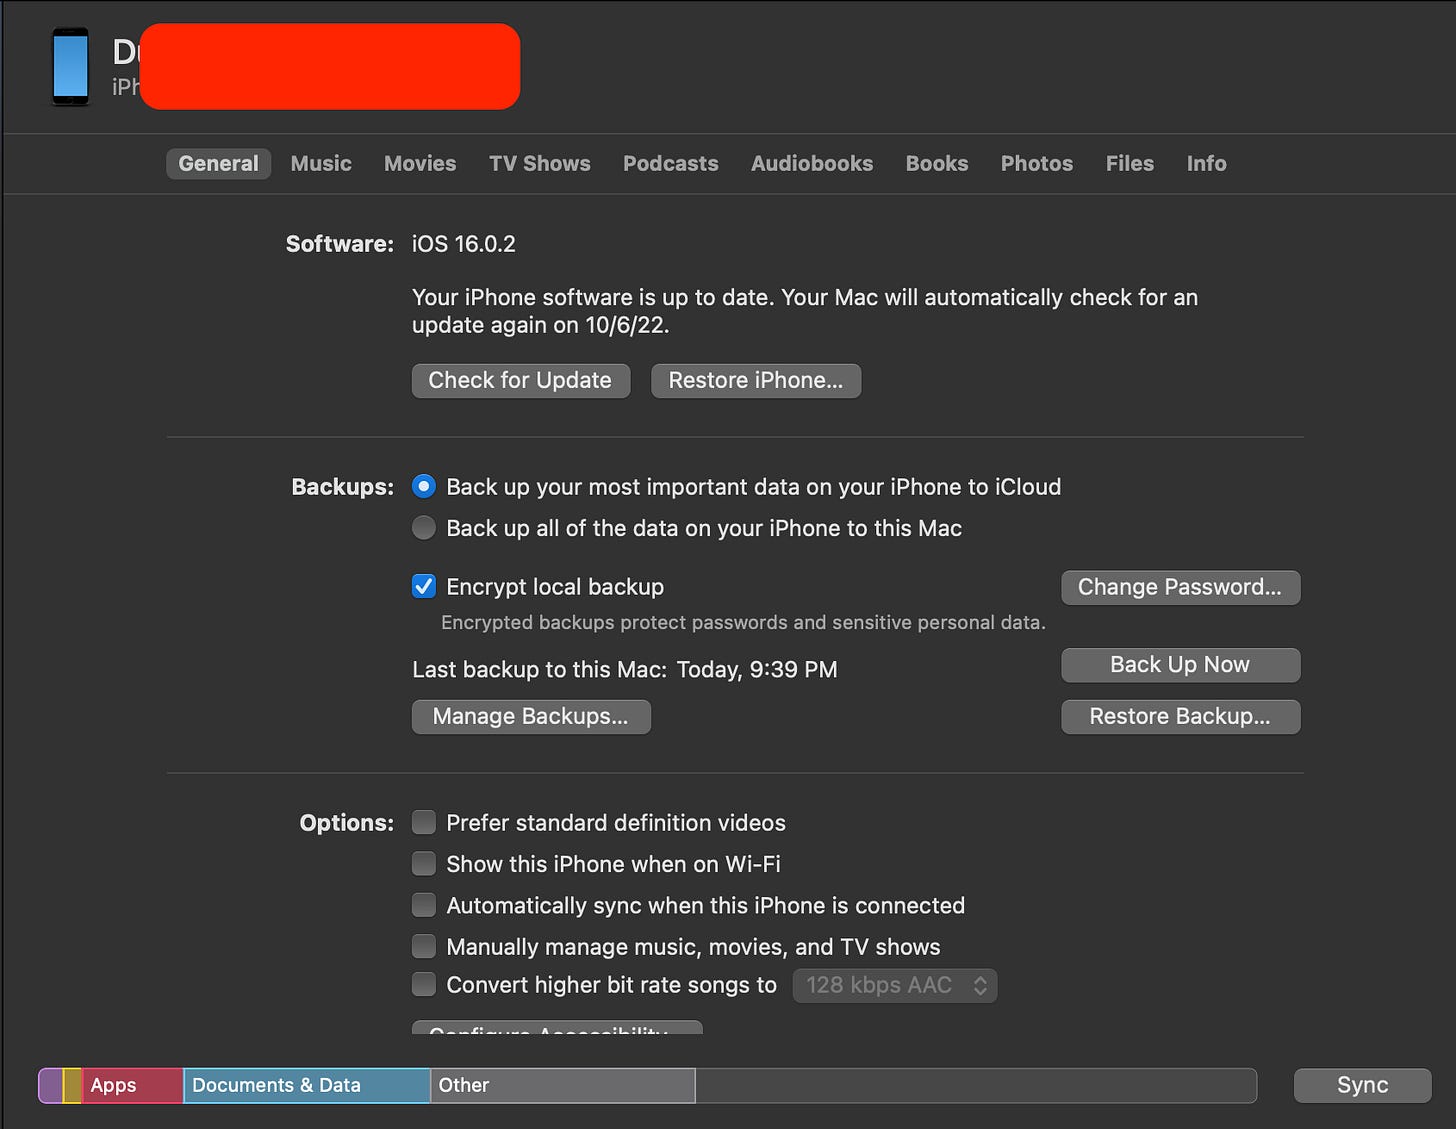This screenshot has width=1456, height=1129.
Task: Open the Podcasts tab
Action: pos(671,163)
